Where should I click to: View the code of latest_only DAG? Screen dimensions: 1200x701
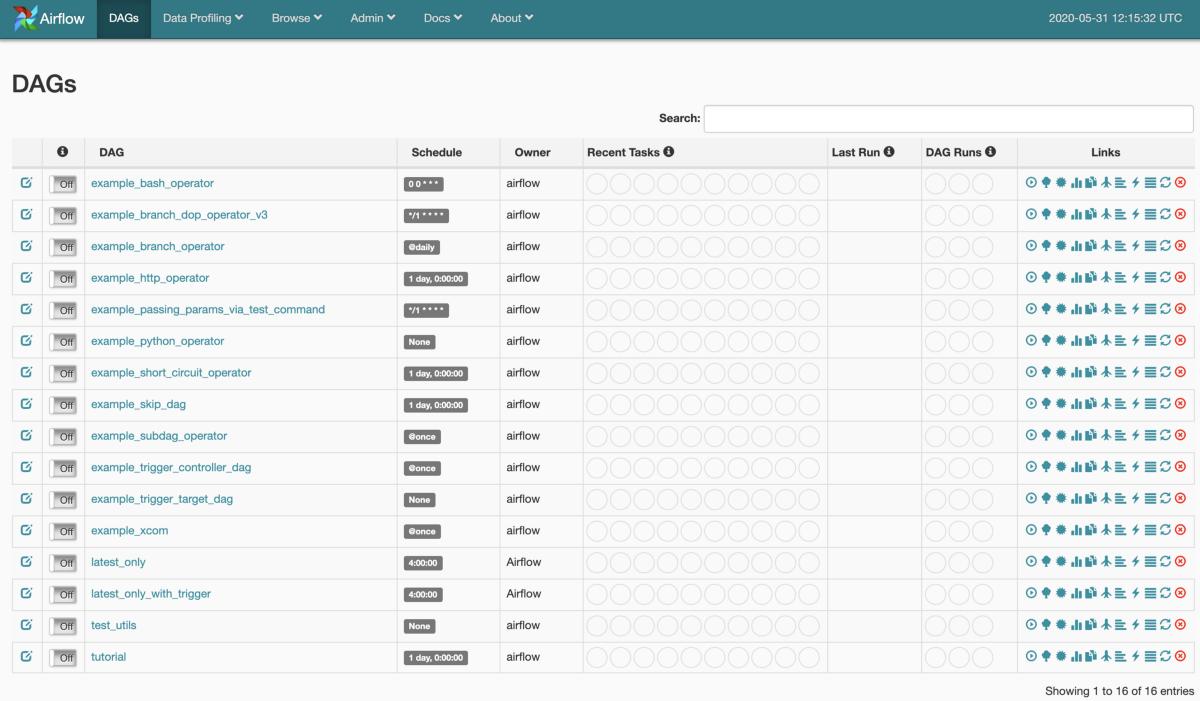pyautogui.click(x=1135, y=561)
